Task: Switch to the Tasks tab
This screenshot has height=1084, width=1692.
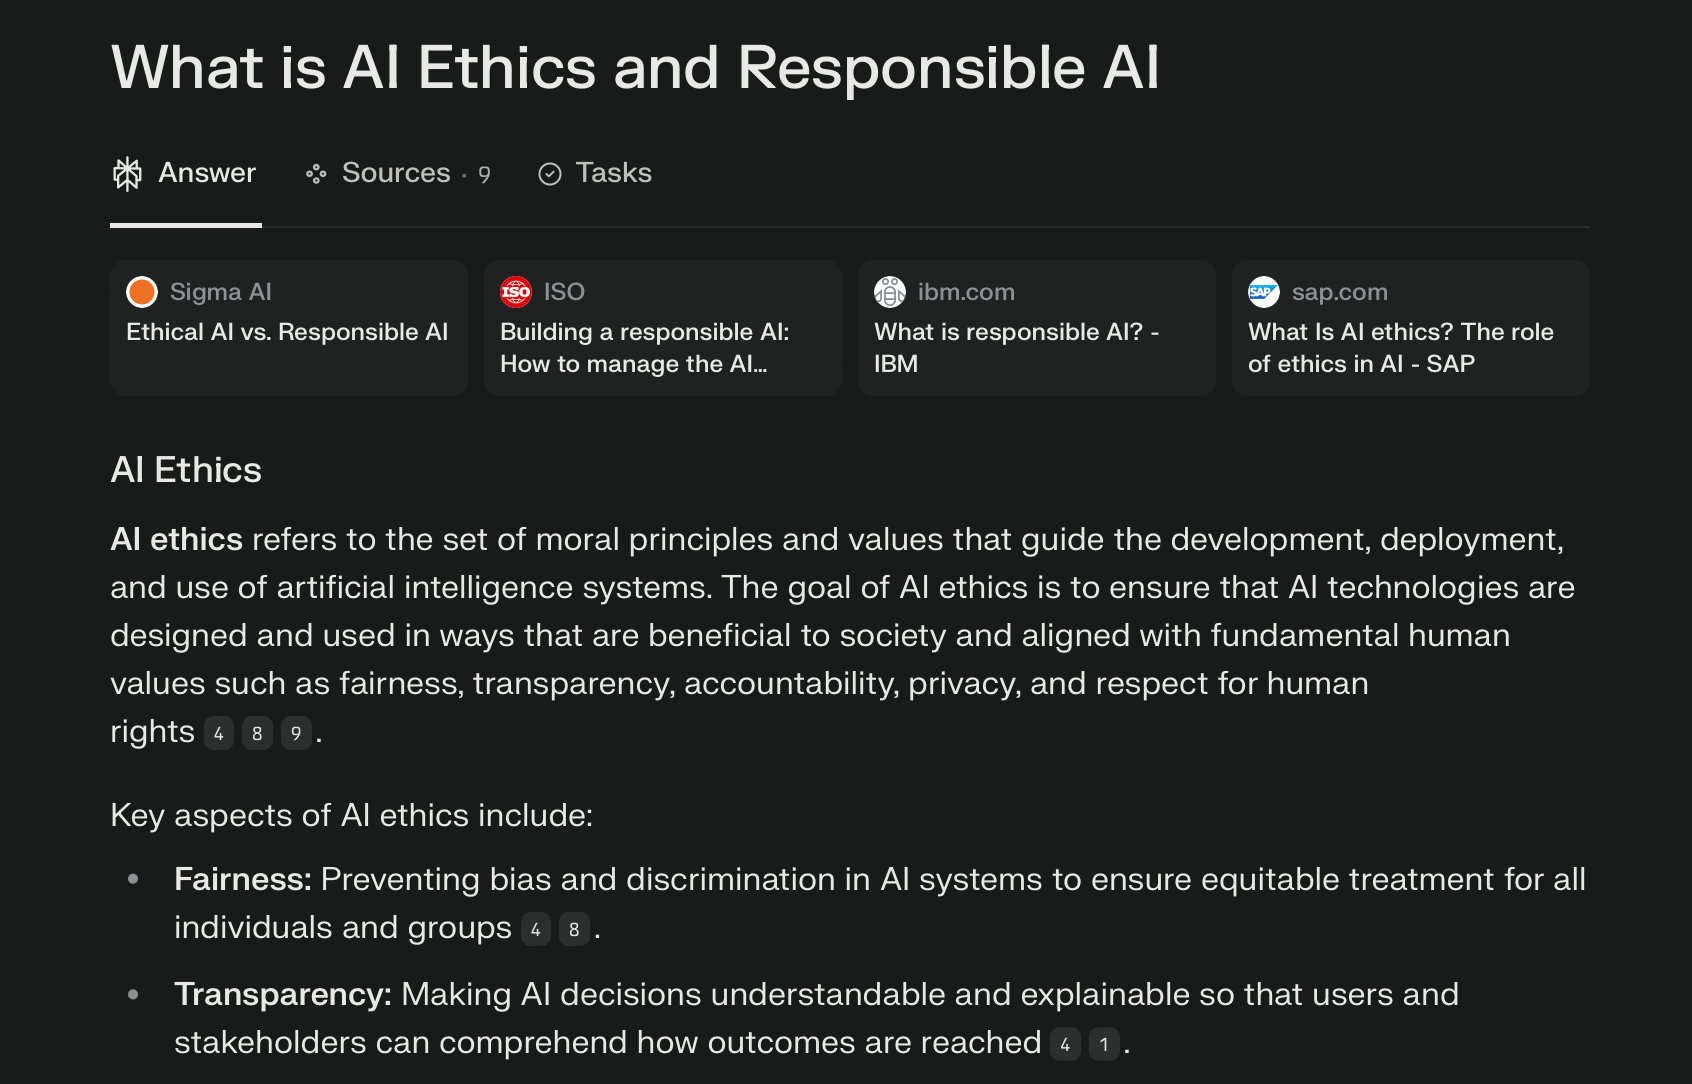Action: (x=595, y=173)
